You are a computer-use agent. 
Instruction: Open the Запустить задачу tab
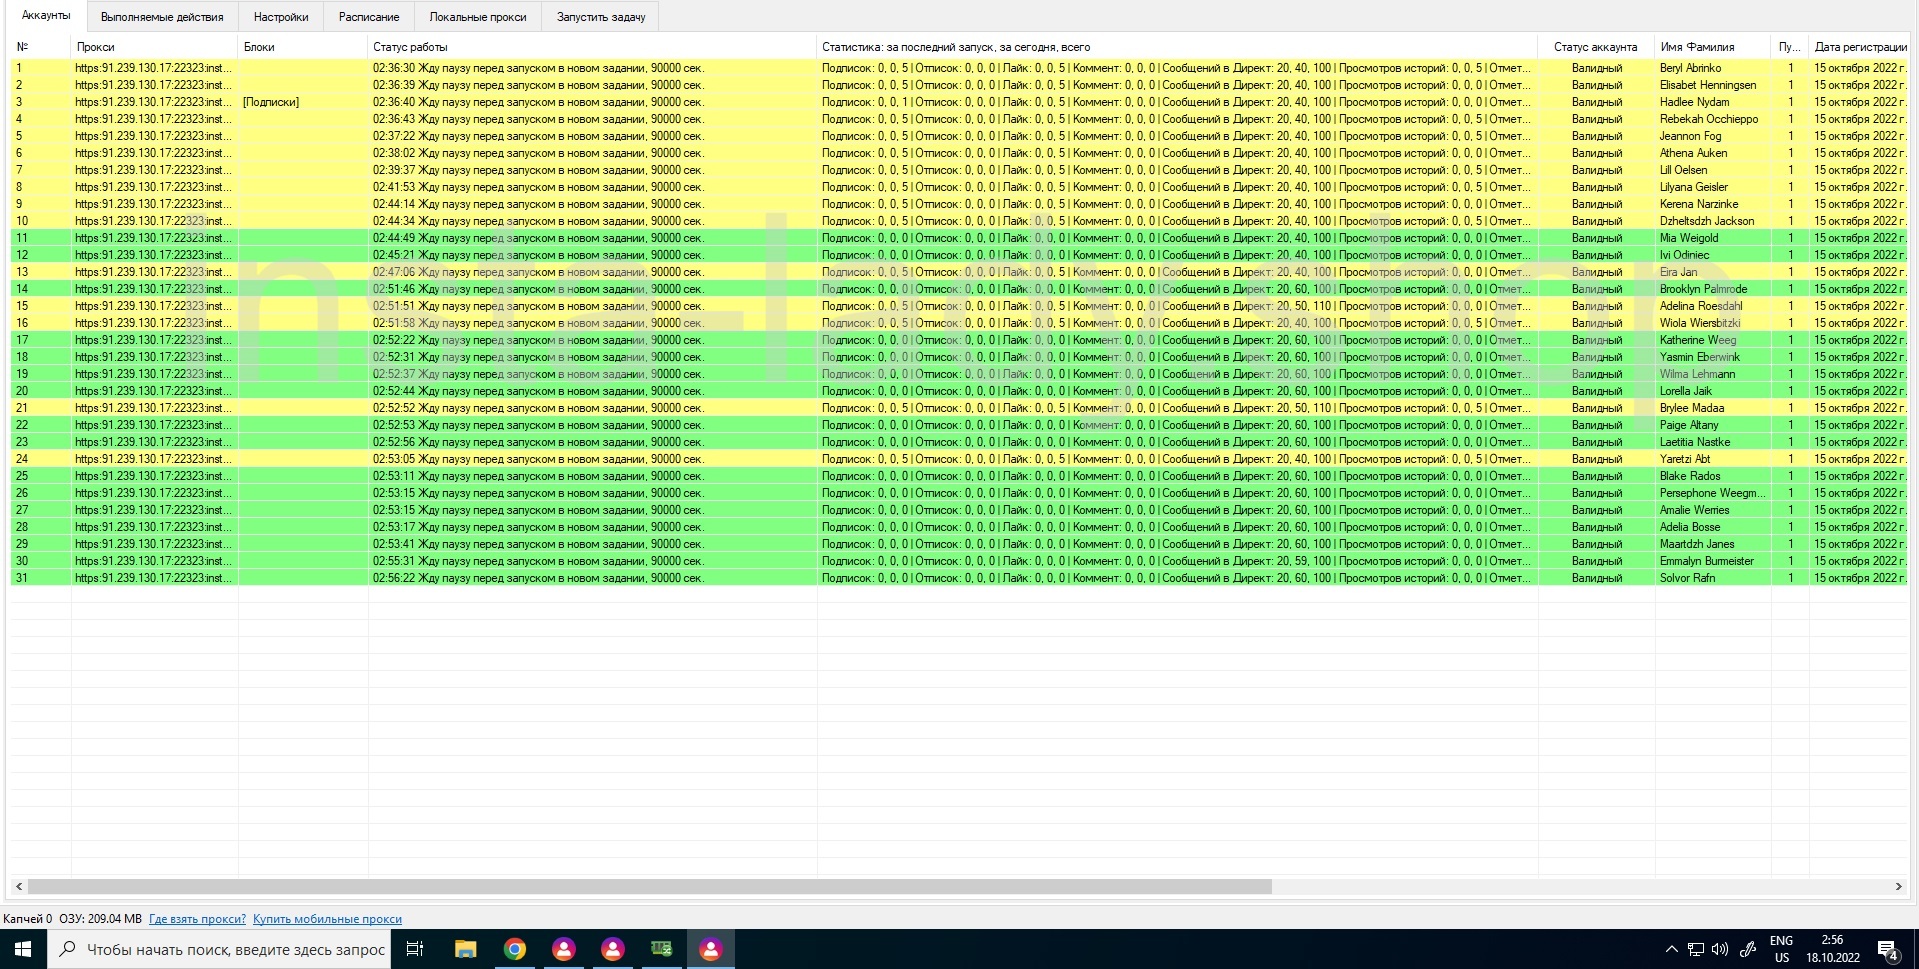click(x=601, y=17)
